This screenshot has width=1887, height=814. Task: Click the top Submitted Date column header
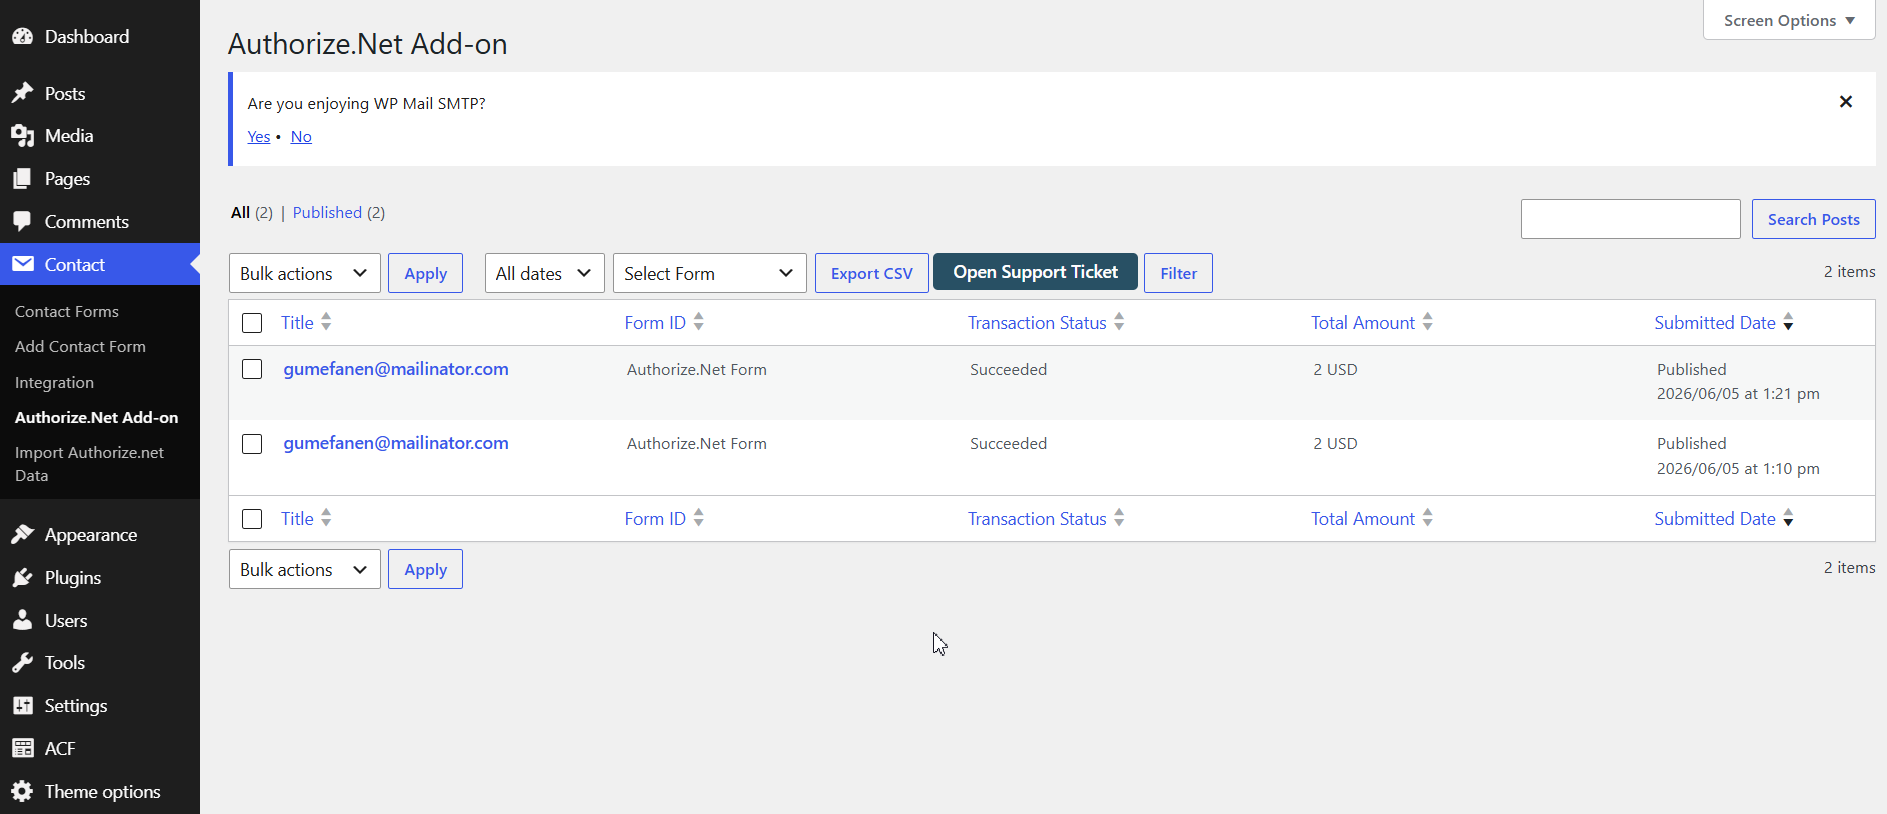pos(1715,323)
